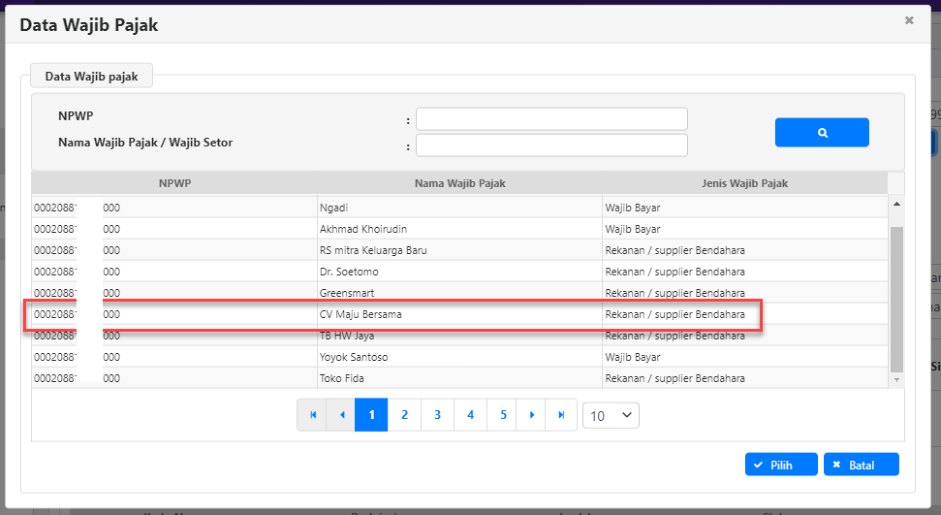941x515 pixels.
Task: Open the rows-per-page dropdown showing 10
Action: coord(610,415)
